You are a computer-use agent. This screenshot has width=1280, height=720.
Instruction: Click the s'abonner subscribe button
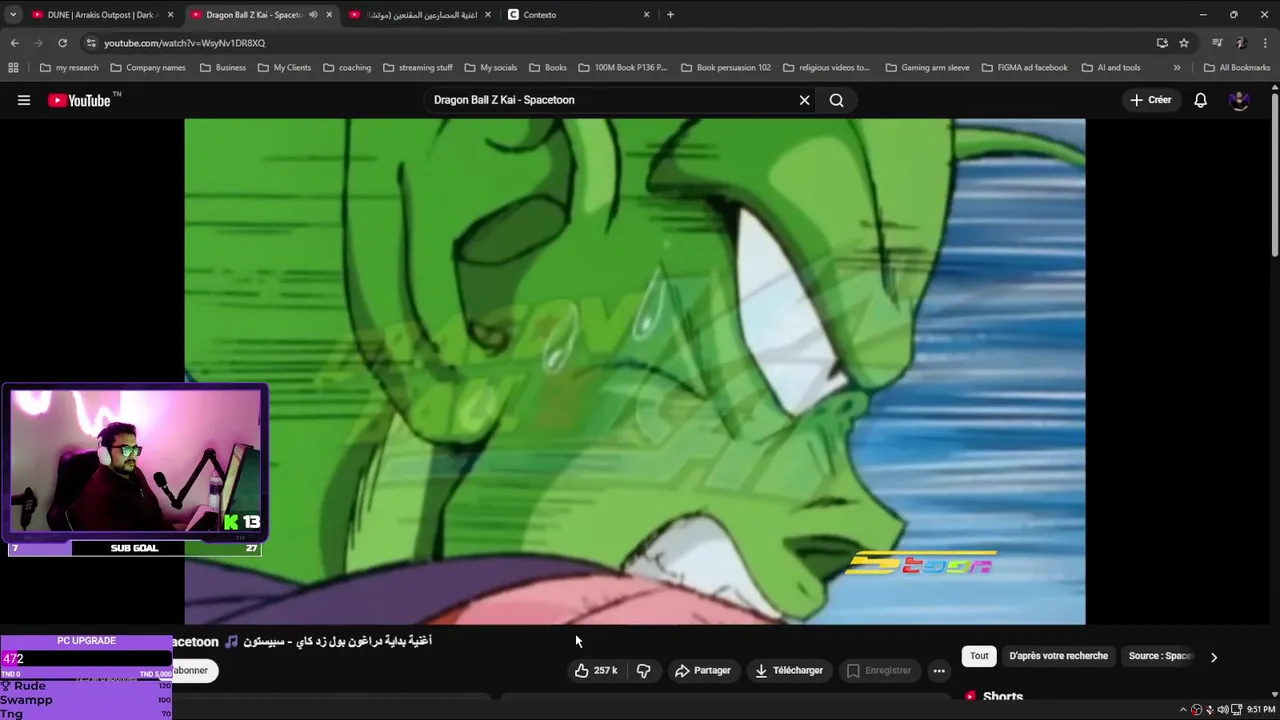[x=192, y=671]
